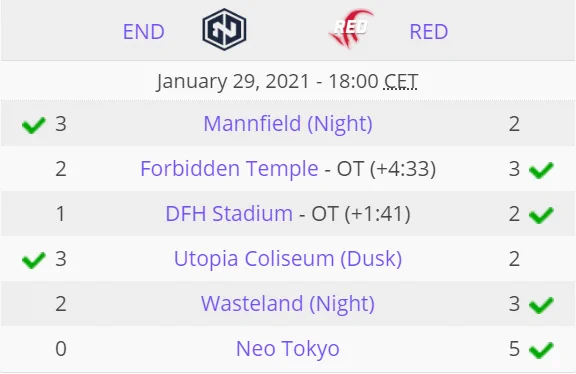Click the checkmark on Neo Tokyo row
The height and width of the screenshot is (374, 576).
tap(541, 350)
